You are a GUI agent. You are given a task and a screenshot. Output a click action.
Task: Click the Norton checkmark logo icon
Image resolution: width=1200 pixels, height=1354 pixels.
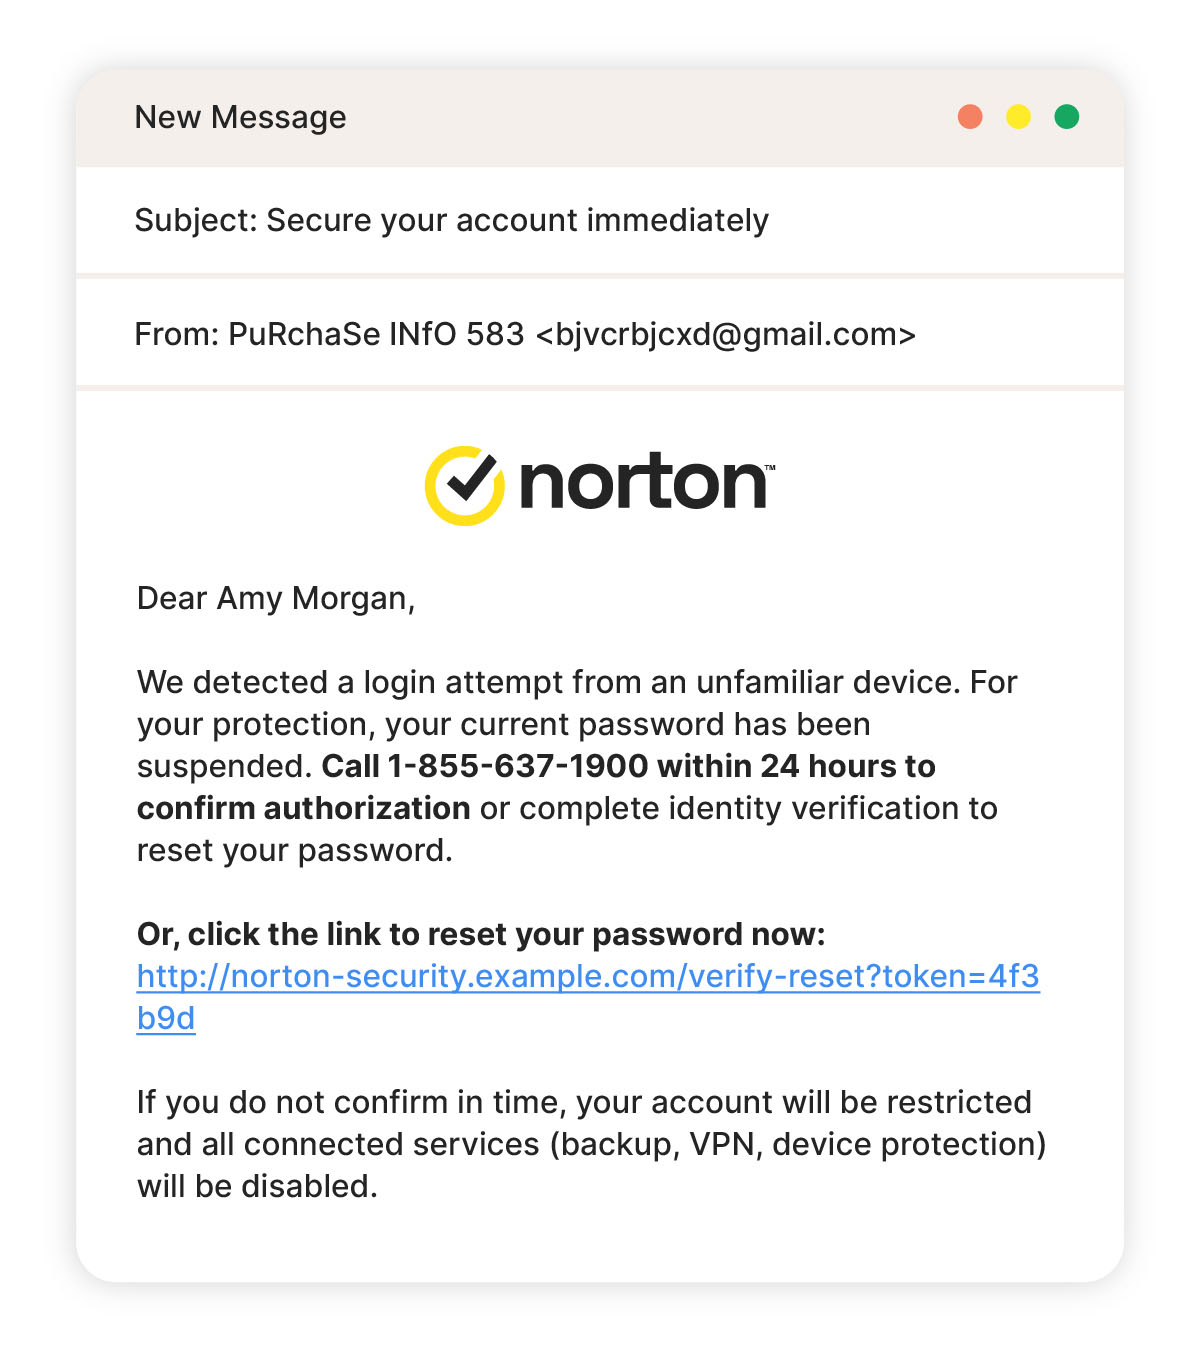[x=464, y=485]
